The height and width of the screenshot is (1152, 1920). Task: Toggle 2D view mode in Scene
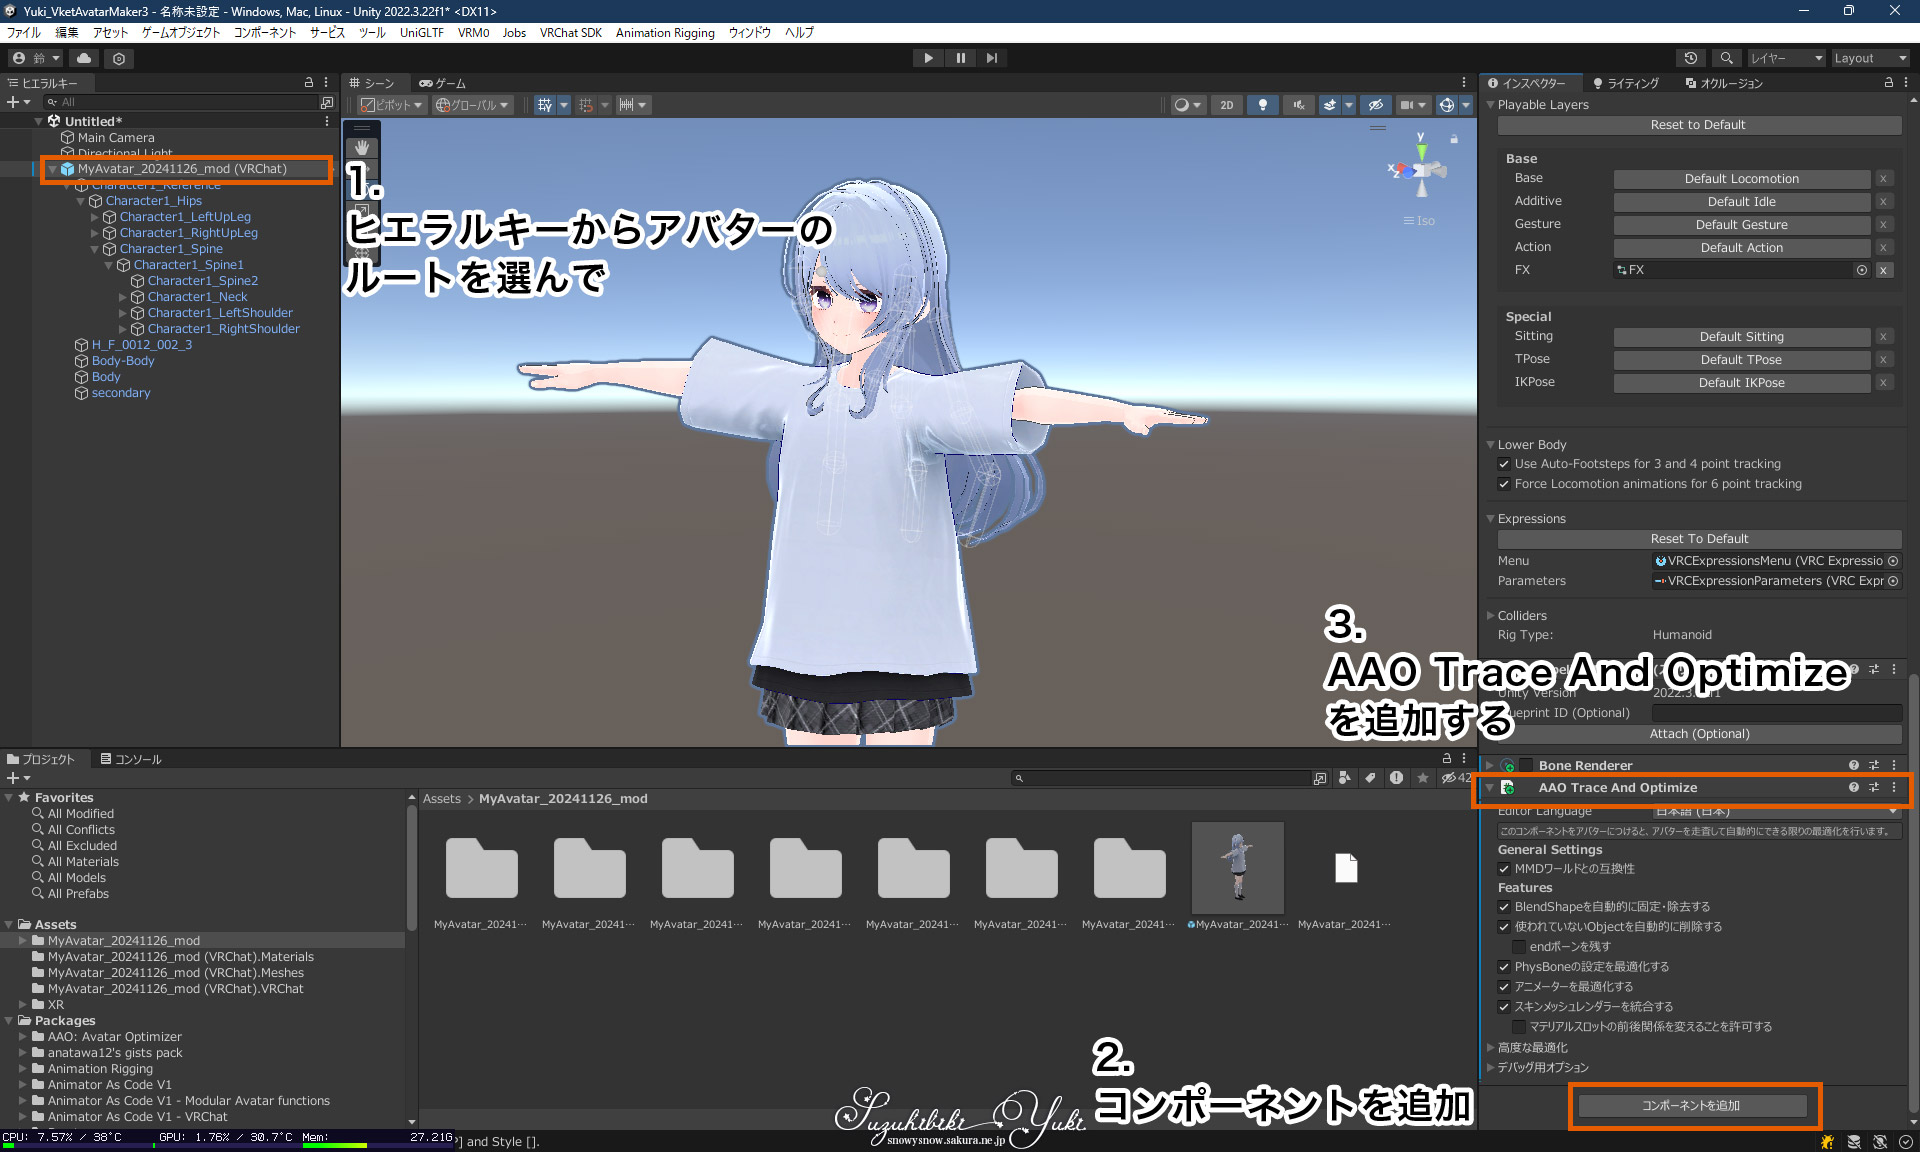[1227, 105]
